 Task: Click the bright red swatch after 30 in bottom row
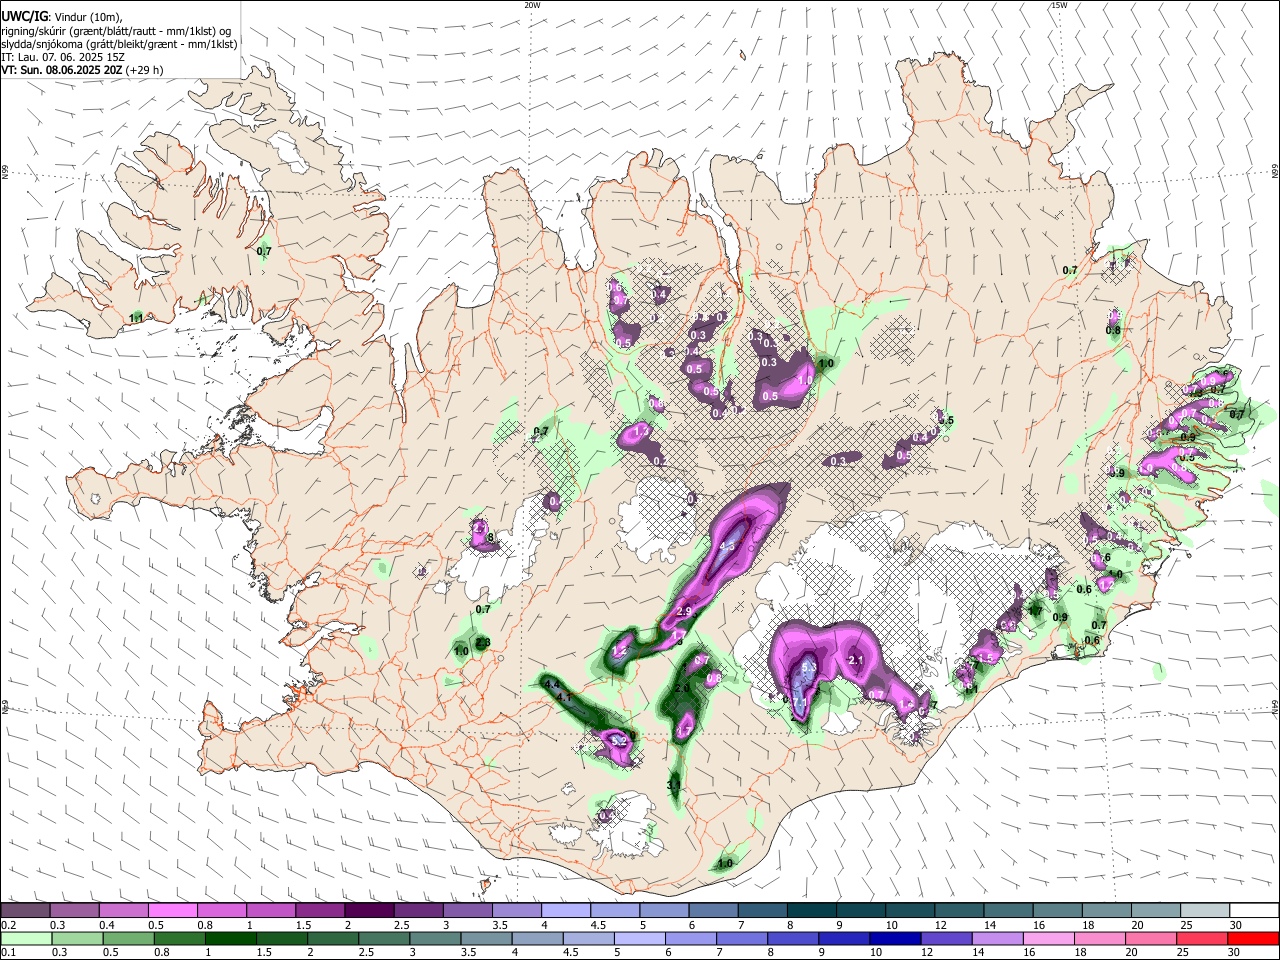click(x=1254, y=938)
